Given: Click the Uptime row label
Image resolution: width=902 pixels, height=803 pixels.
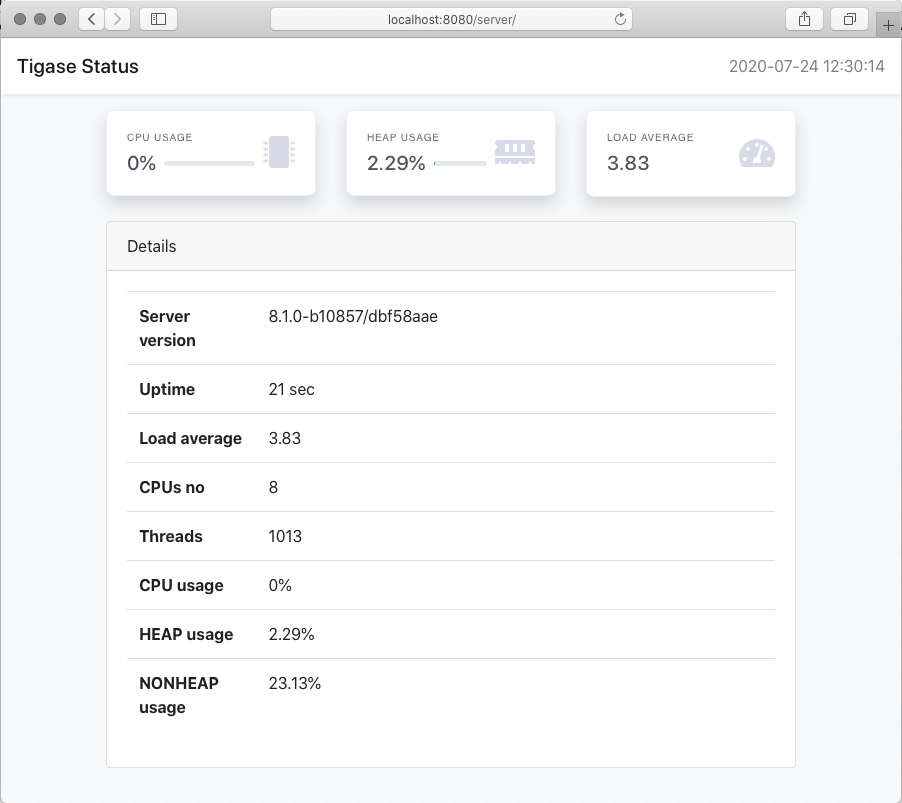Looking at the screenshot, I should click(167, 389).
